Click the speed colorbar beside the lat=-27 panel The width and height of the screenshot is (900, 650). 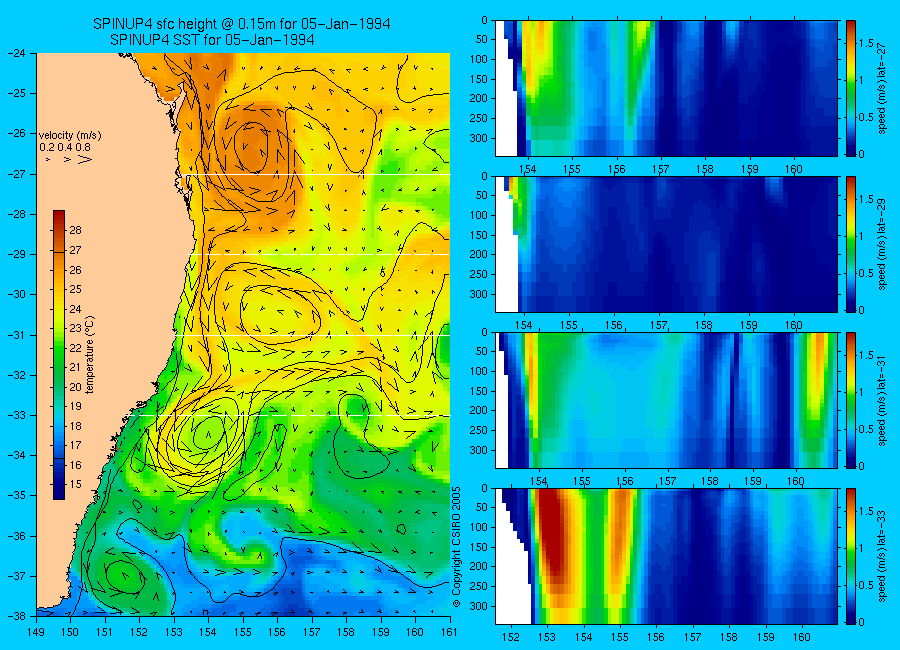(x=851, y=88)
